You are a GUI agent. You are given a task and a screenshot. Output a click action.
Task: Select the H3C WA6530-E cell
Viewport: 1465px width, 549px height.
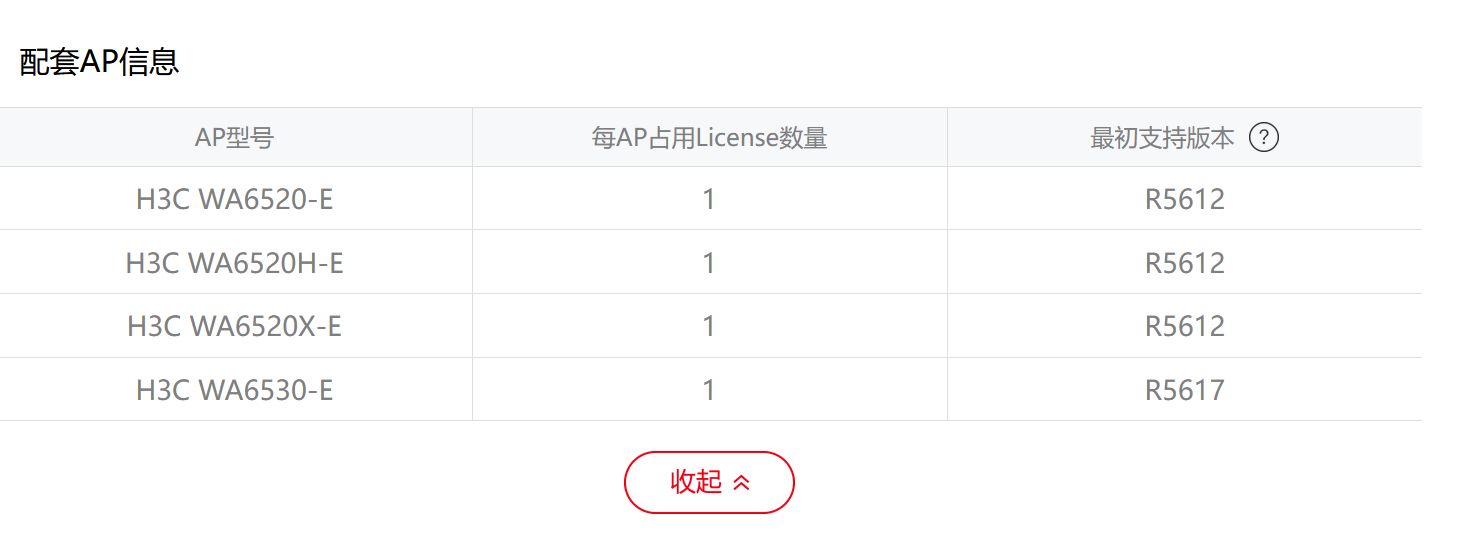[x=235, y=390]
